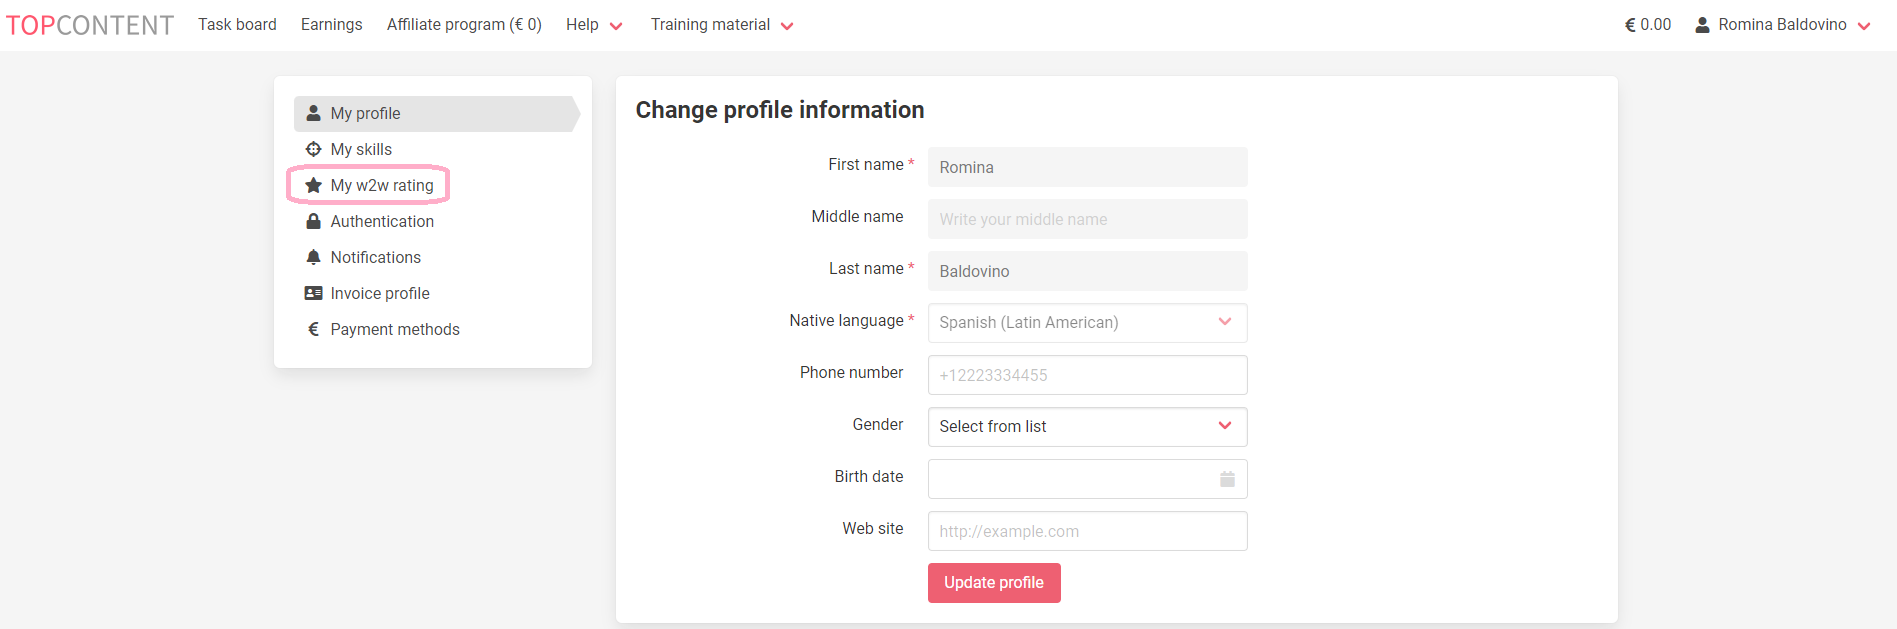Open the Affiliate program page
This screenshot has width=1897, height=629.
pos(464,24)
